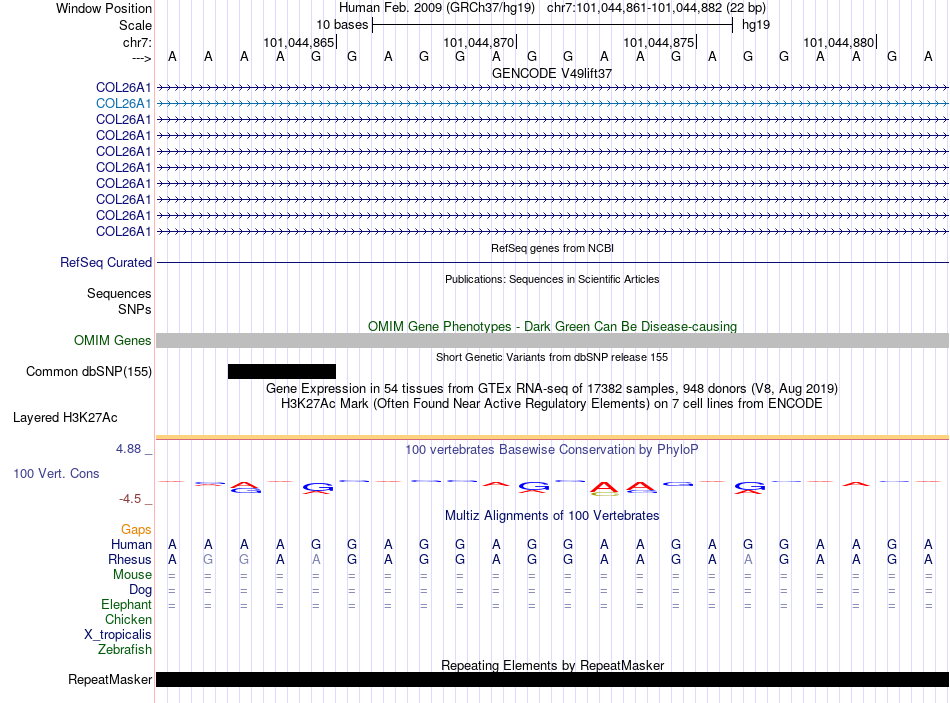Open the Gene Expression in 54 tissues GTEx title
Image resolution: width=950 pixels, height=703 pixels.
click(552, 388)
